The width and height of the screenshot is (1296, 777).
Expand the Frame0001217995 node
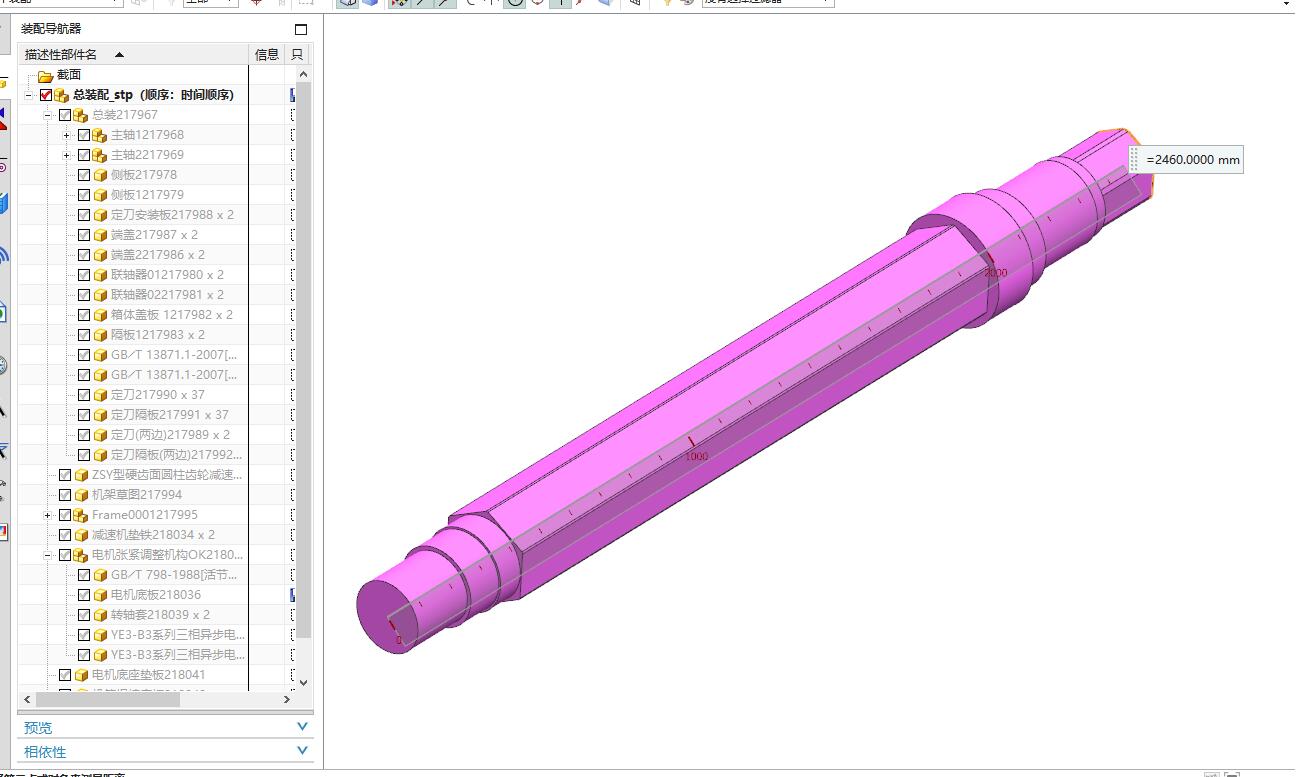(48, 515)
